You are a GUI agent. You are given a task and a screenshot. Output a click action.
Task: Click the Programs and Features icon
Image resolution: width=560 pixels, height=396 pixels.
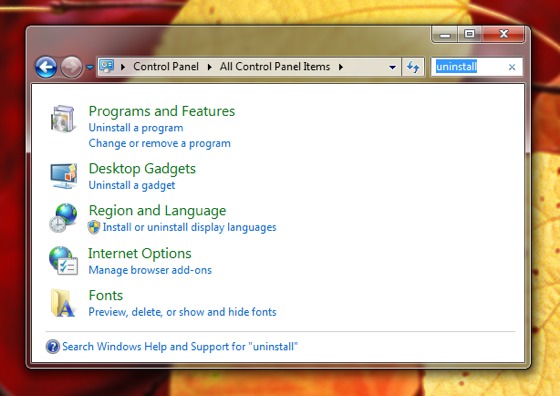[x=63, y=119]
